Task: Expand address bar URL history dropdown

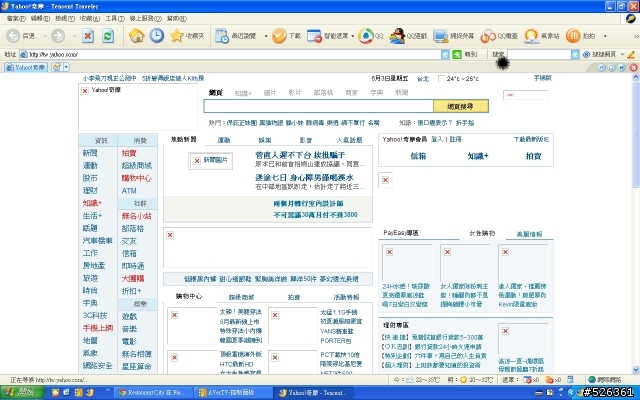Action: point(445,54)
